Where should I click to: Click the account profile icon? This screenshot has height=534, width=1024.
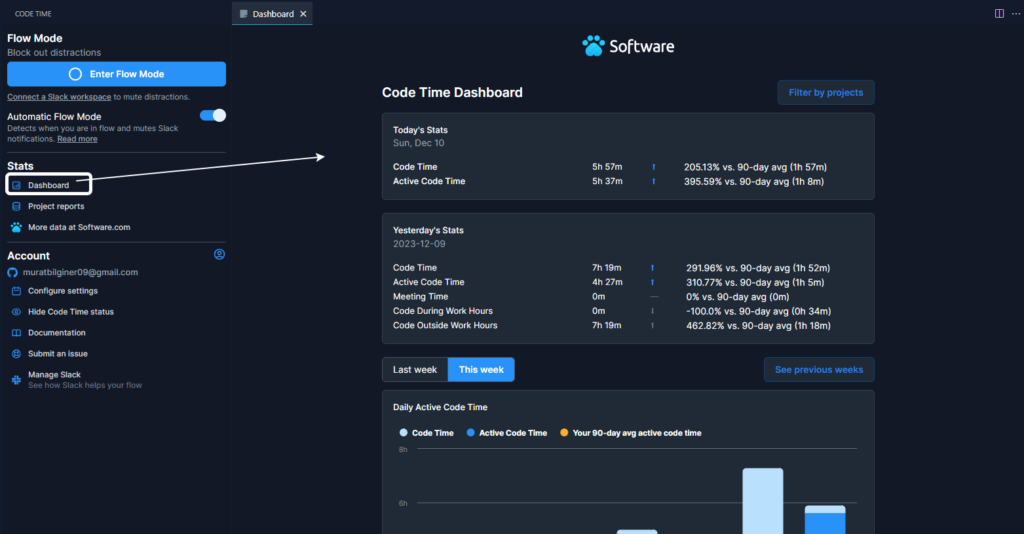(x=219, y=255)
